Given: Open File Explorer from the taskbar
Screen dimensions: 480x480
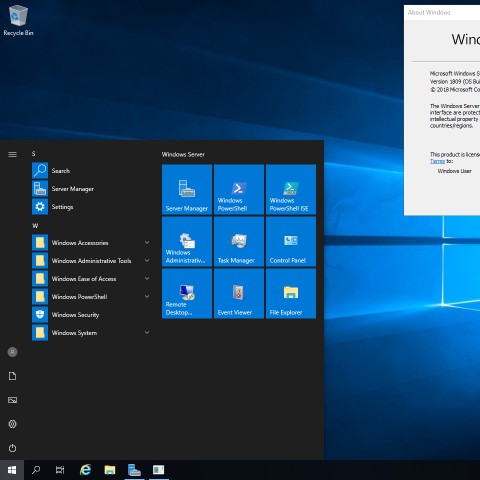Looking at the screenshot, I should (110, 470).
